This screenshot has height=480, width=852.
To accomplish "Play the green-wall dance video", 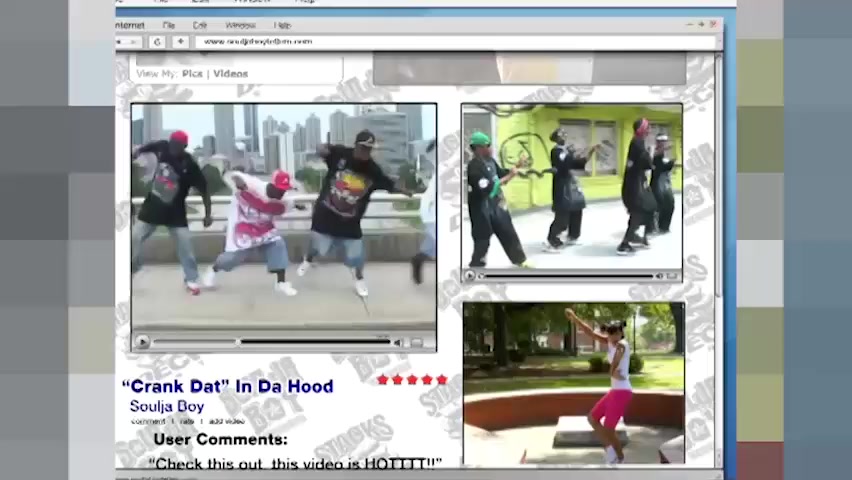I will point(470,276).
